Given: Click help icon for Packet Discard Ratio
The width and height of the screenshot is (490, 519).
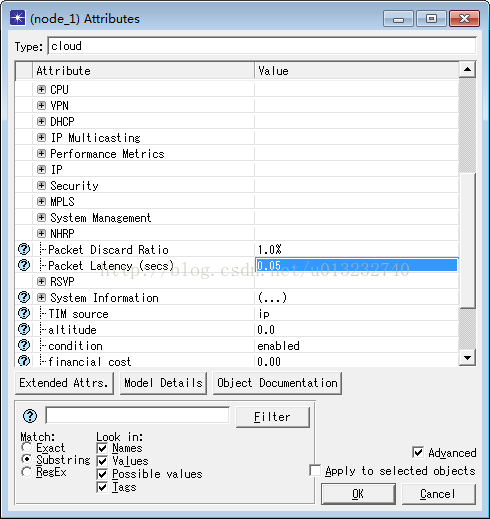Looking at the screenshot, I should click(x=24, y=249).
